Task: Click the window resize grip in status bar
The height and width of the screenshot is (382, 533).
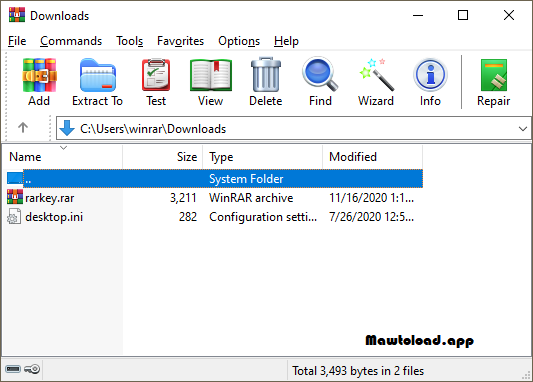Action: 526,375
